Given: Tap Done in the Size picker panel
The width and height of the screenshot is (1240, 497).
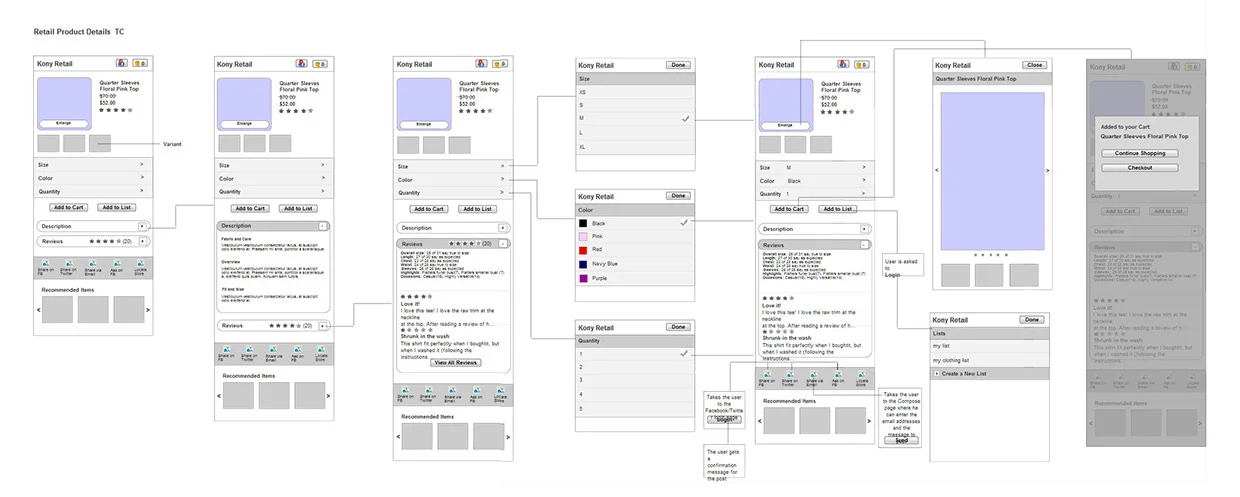Looking at the screenshot, I should 678,65.
